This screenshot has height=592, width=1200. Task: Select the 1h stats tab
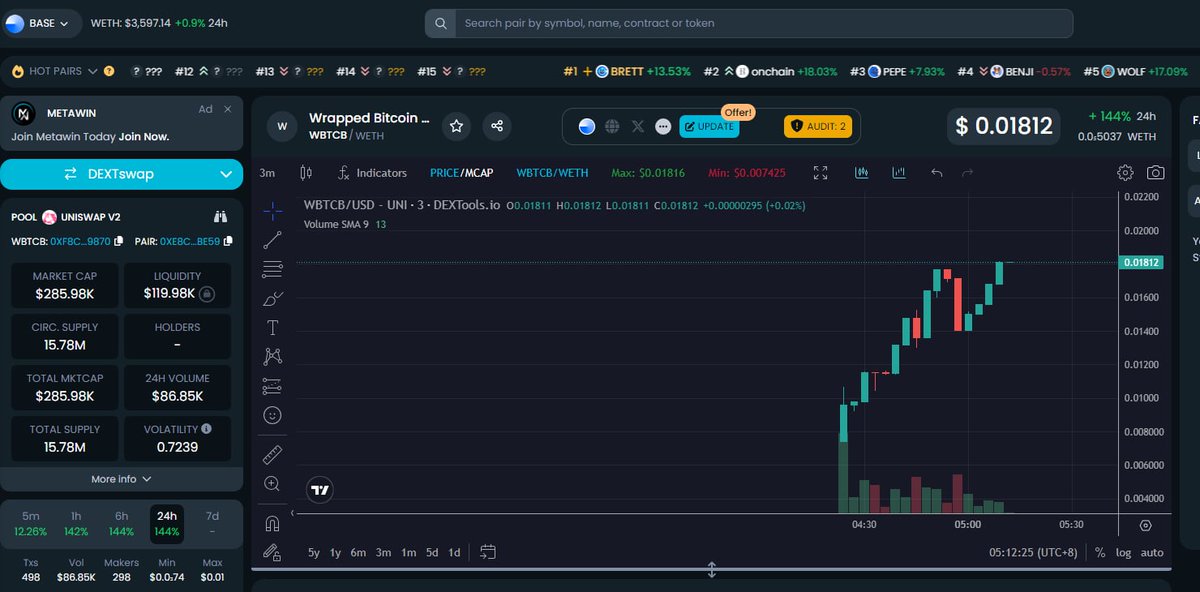point(76,523)
